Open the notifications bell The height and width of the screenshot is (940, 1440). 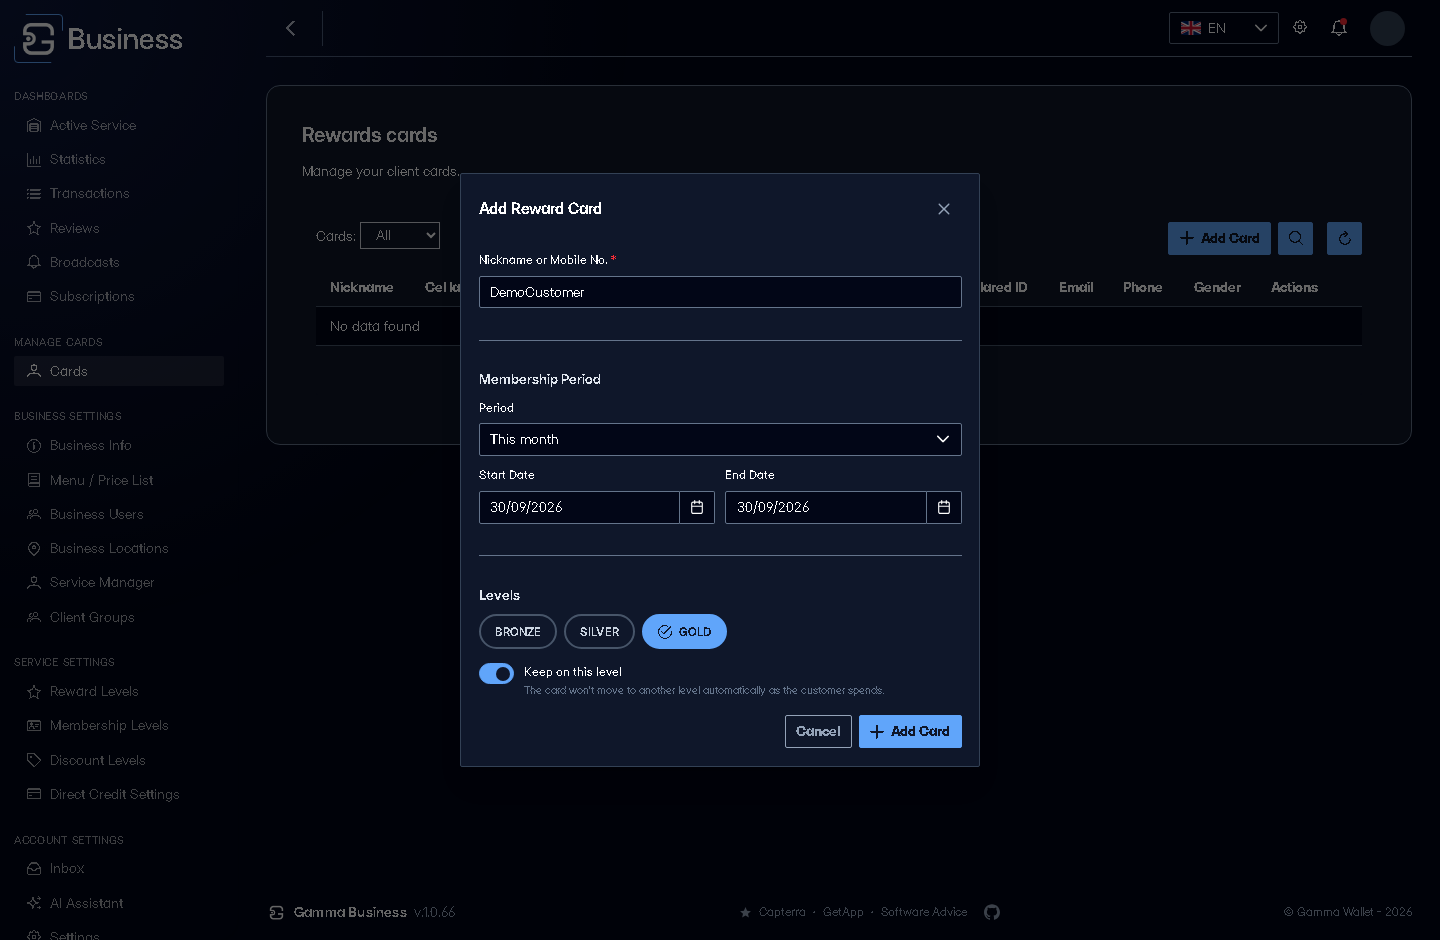(1339, 28)
